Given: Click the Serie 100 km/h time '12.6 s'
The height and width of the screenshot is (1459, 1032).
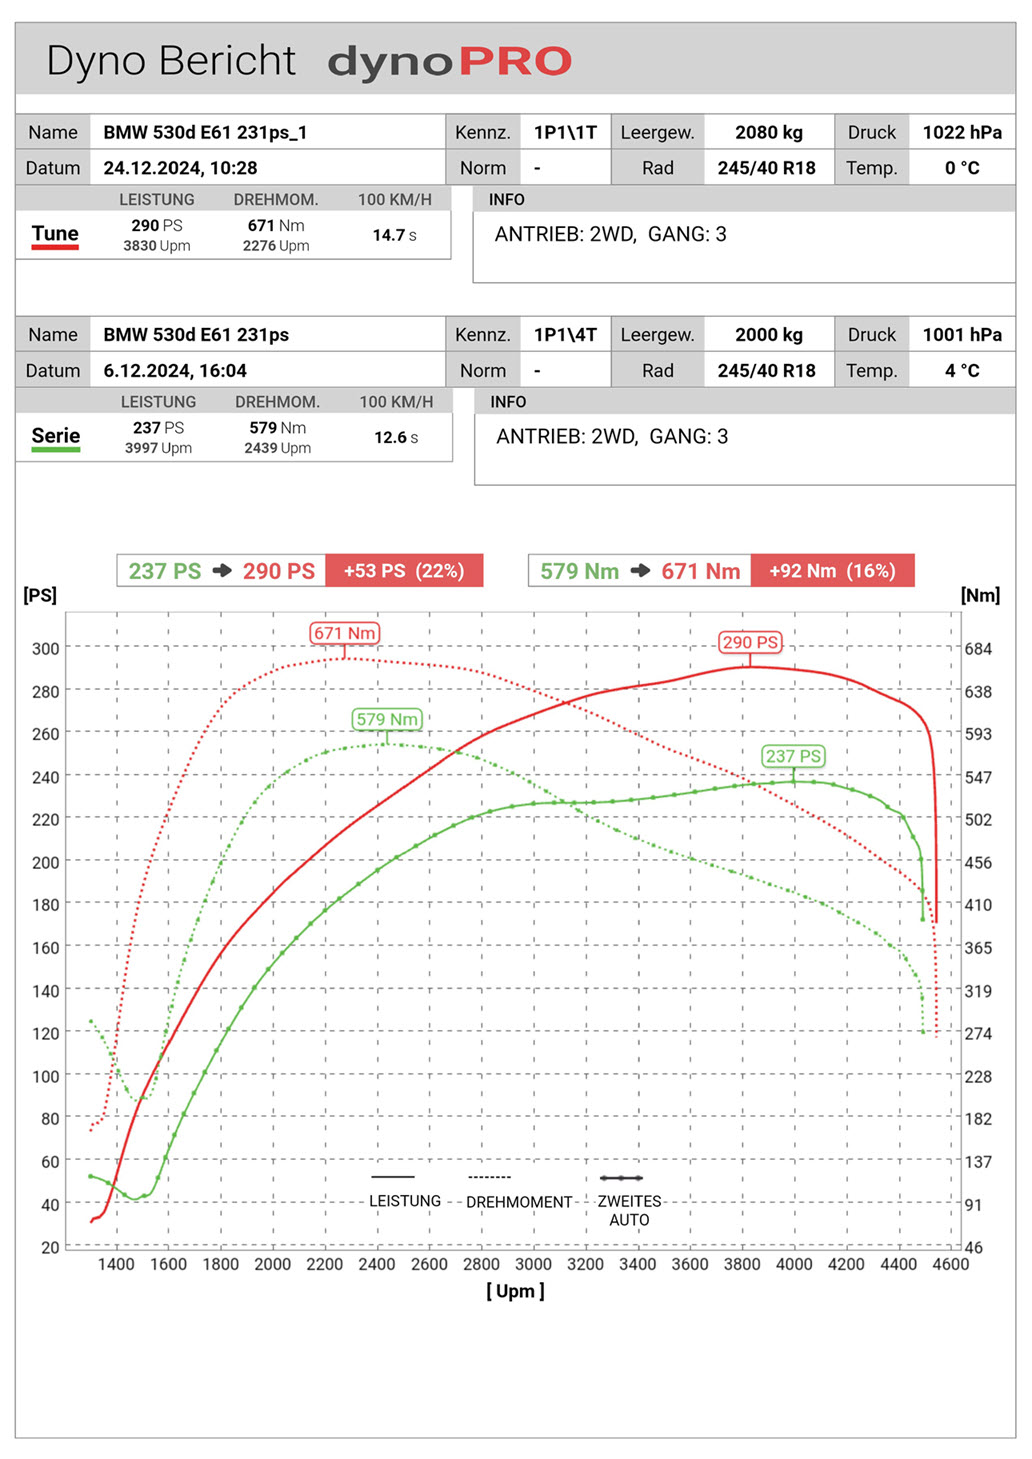Looking at the screenshot, I should click(x=396, y=438).
